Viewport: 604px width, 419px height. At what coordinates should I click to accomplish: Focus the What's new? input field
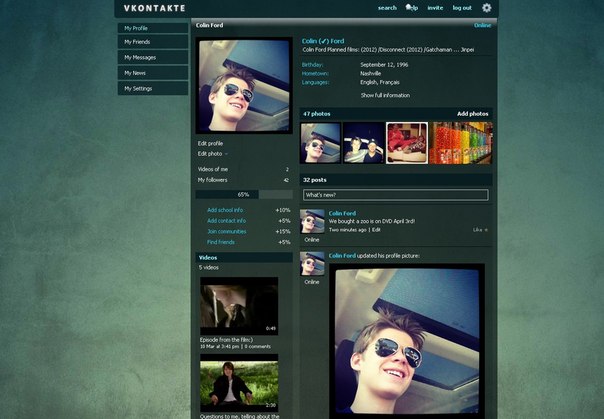(x=396, y=195)
